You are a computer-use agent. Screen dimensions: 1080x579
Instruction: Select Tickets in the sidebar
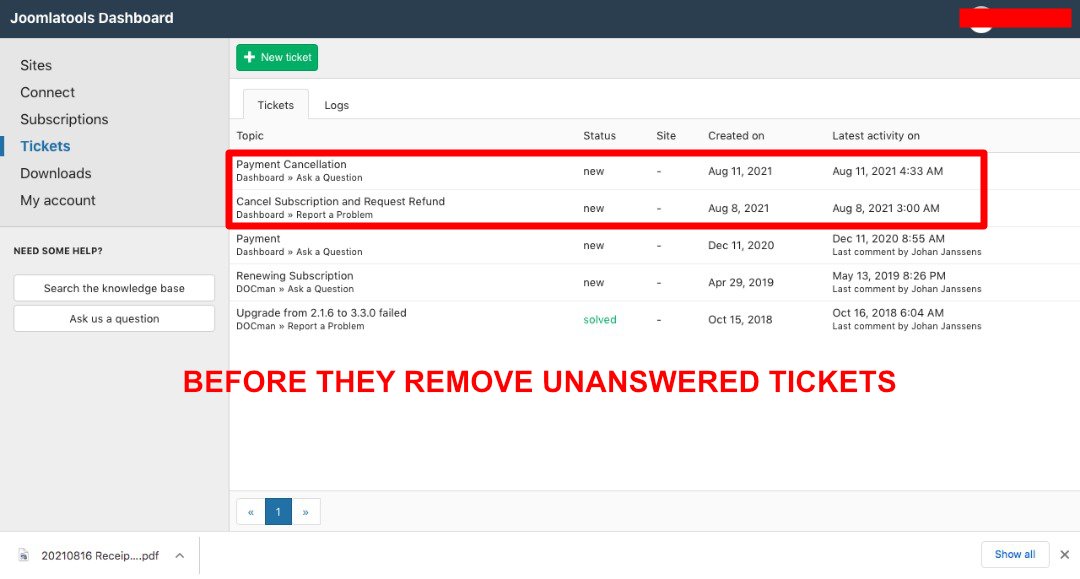click(x=45, y=146)
